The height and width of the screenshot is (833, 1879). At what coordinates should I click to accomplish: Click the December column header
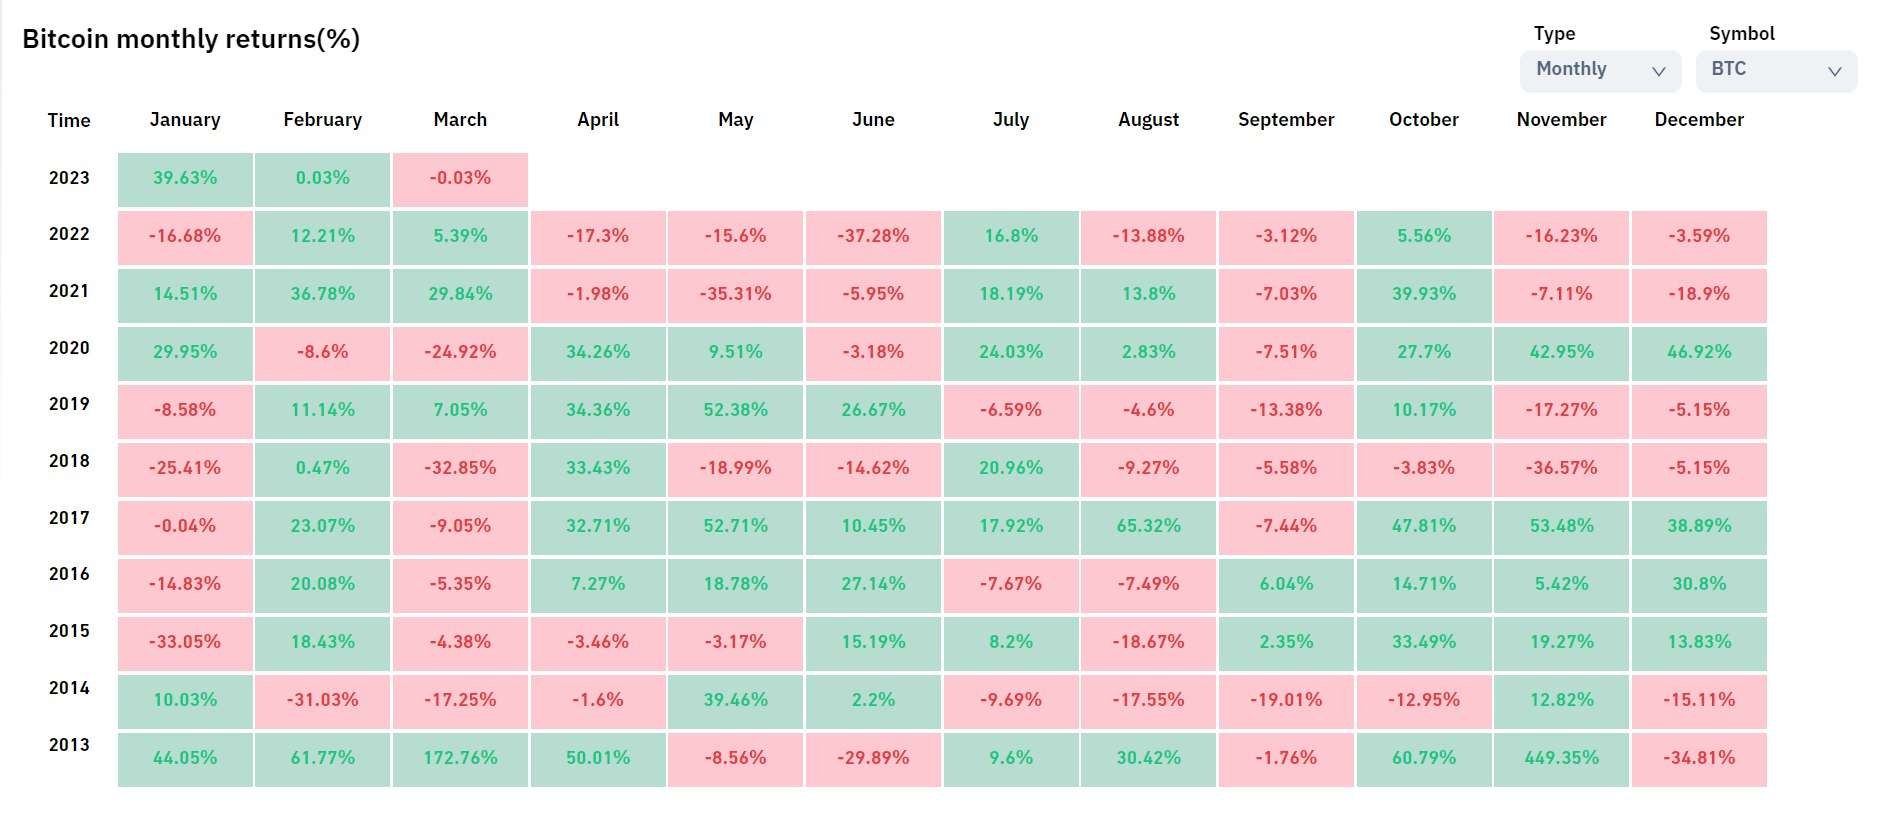coord(1699,120)
